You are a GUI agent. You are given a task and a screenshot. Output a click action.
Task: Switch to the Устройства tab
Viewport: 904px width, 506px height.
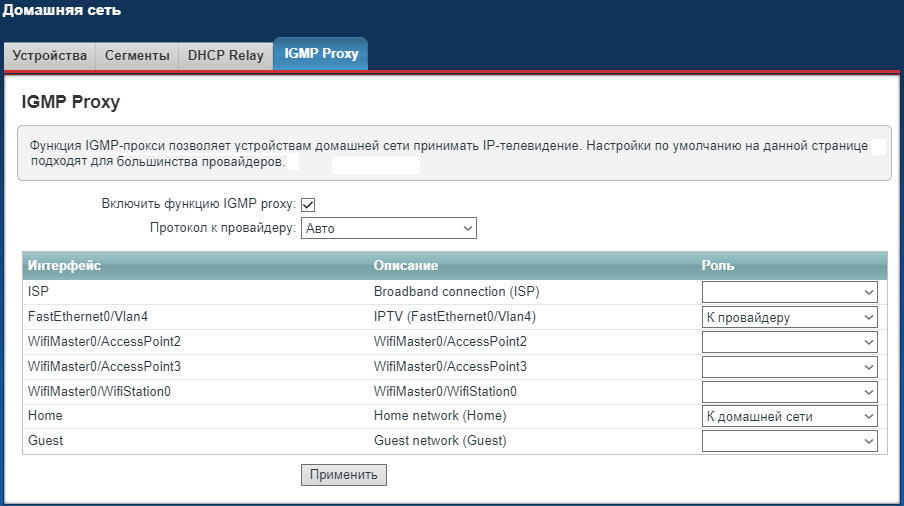(x=50, y=56)
